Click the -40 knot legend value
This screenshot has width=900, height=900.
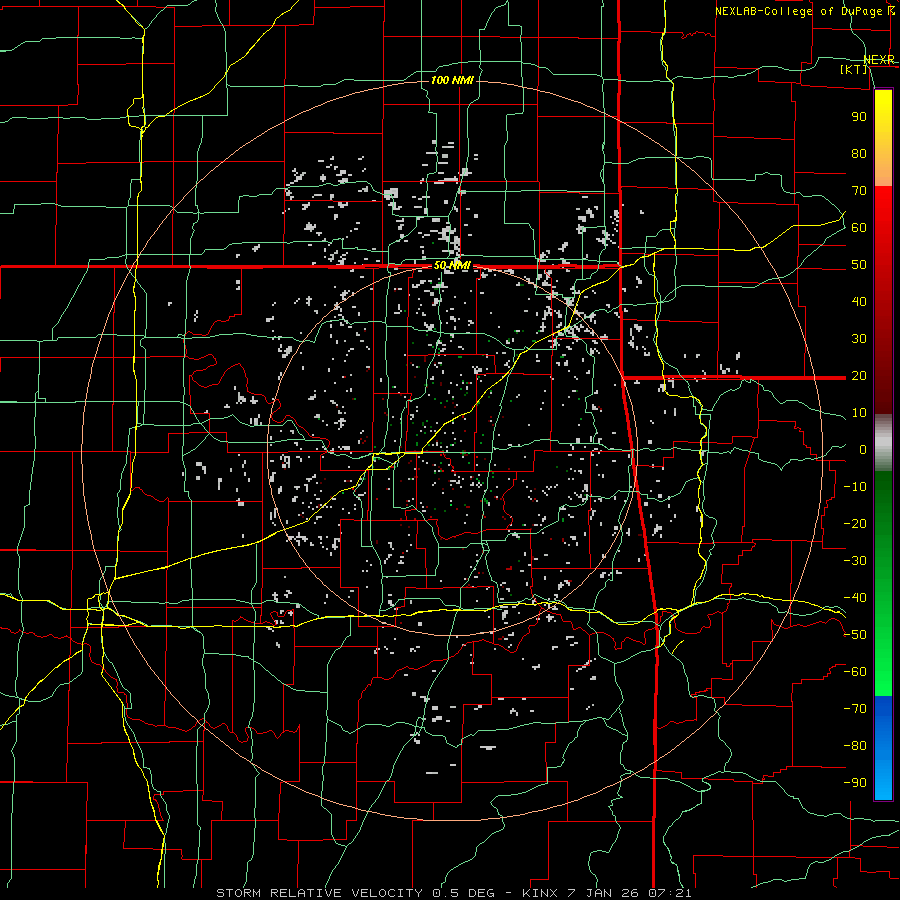(855, 598)
